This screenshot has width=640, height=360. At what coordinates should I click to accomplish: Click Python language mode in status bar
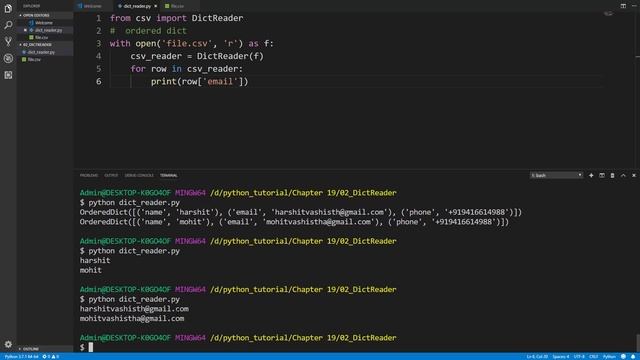(x=609, y=356)
